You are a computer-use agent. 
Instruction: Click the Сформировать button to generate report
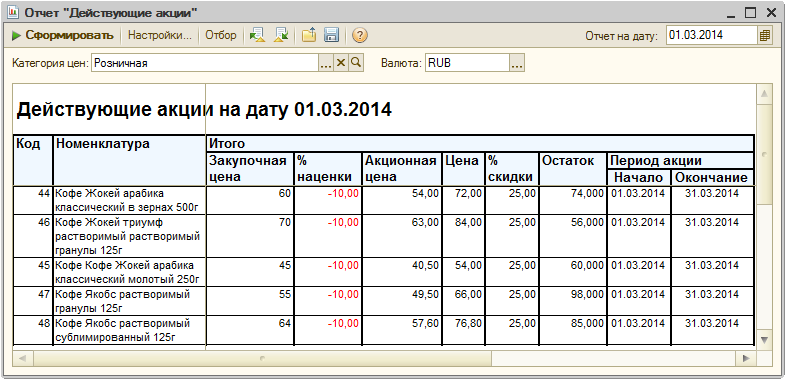point(63,36)
